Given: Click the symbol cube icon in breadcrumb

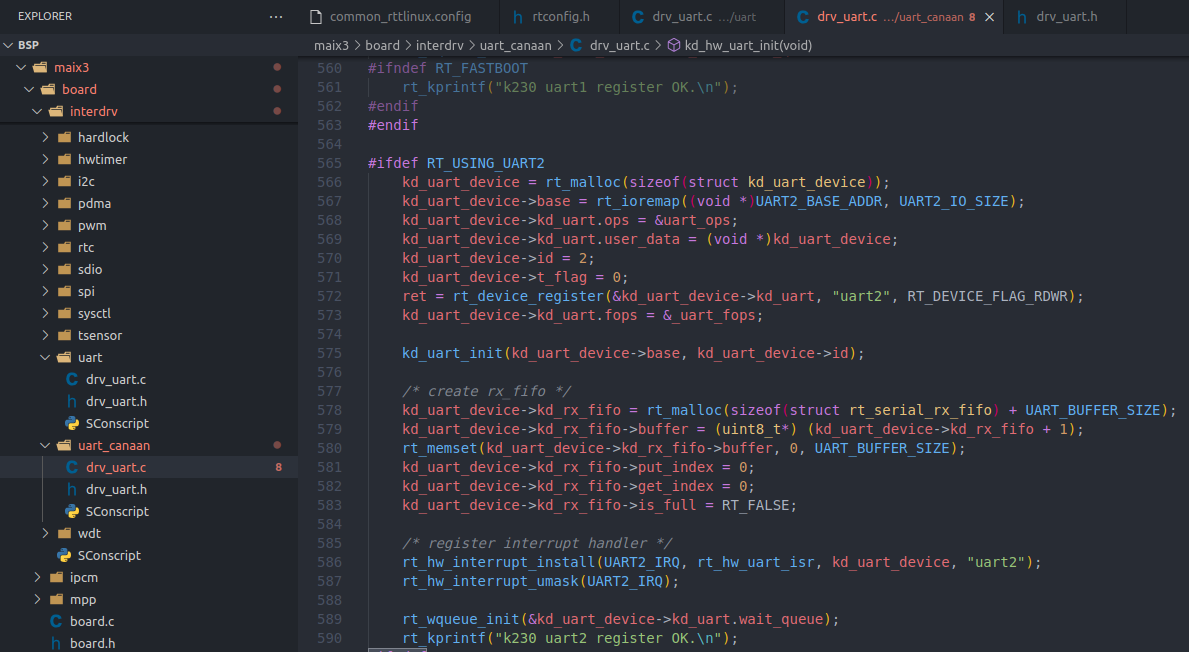Looking at the screenshot, I should pos(673,45).
